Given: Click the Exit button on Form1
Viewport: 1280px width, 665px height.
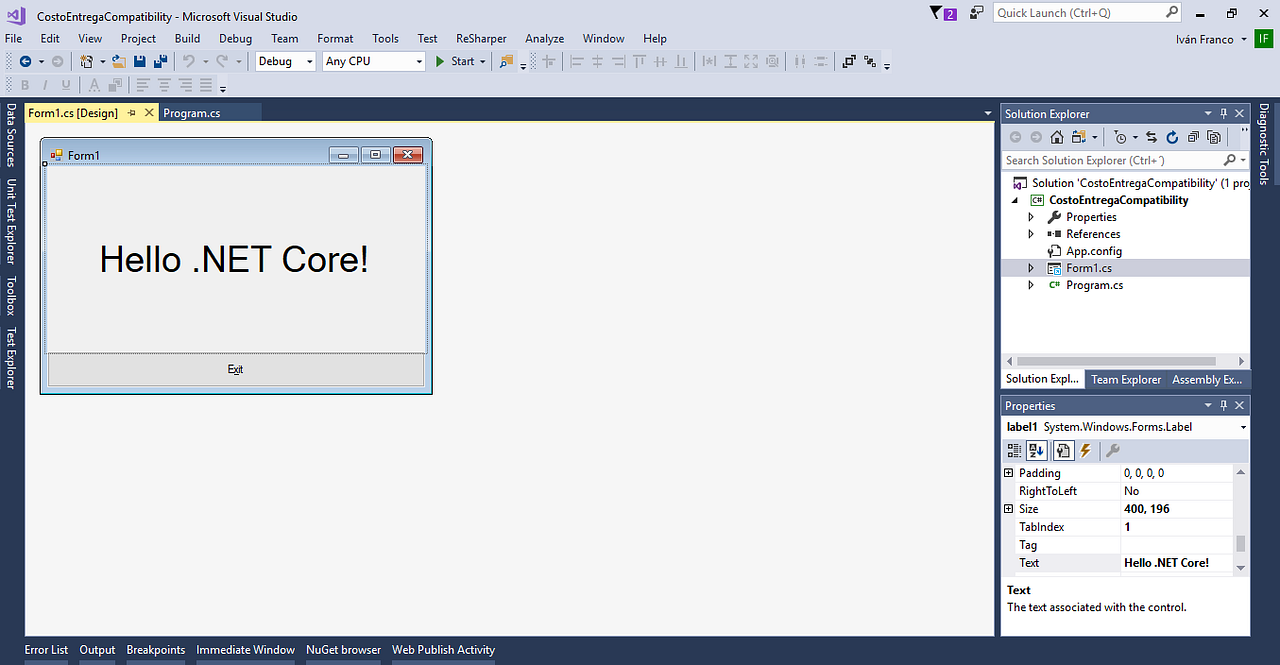Looking at the screenshot, I should tap(235, 369).
